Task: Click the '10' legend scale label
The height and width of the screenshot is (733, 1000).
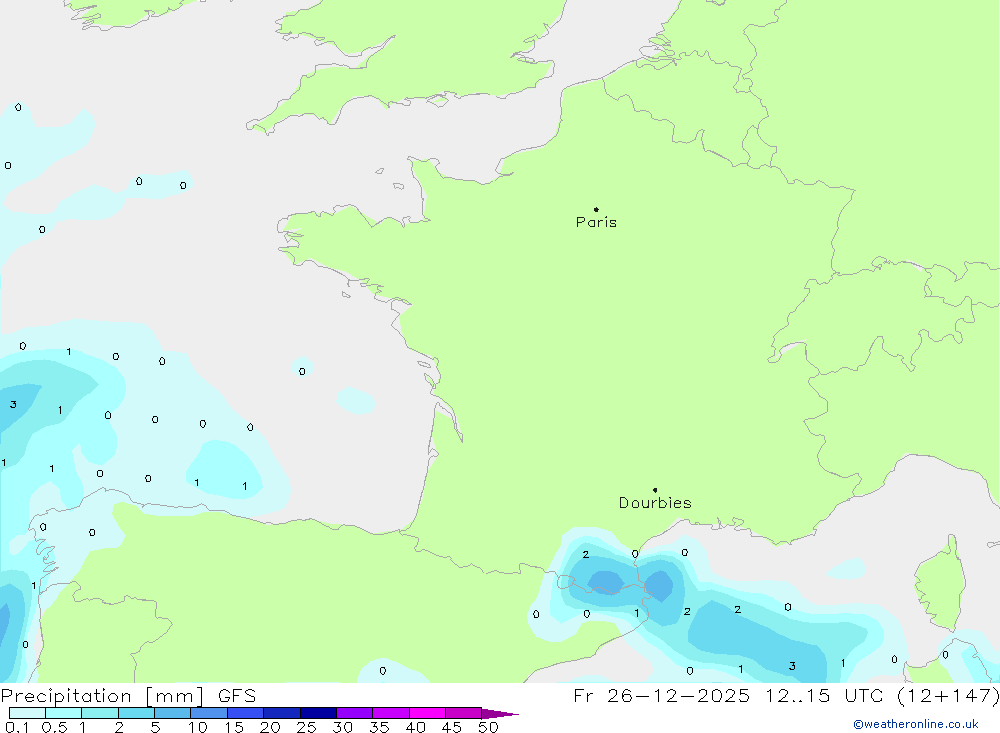Action: (198, 727)
